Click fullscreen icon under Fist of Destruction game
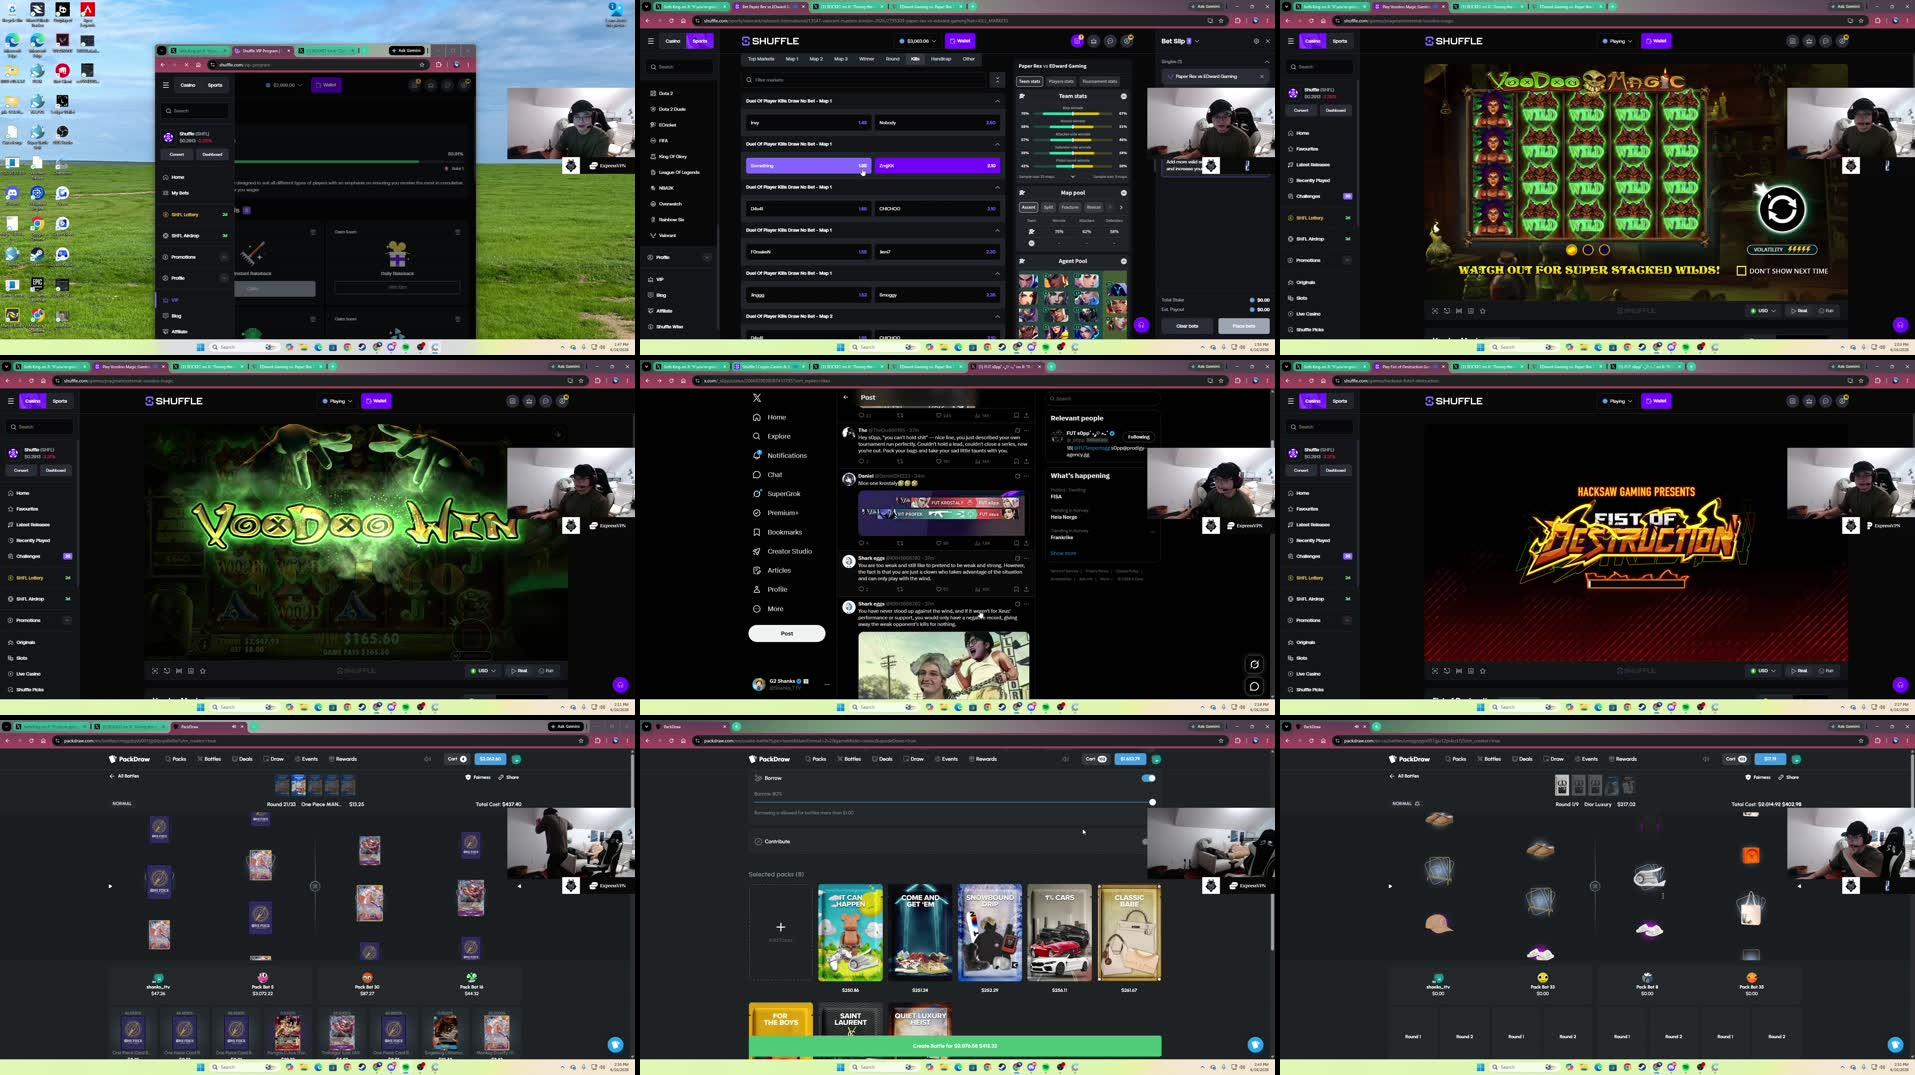1915x1075 pixels. coord(1435,671)
